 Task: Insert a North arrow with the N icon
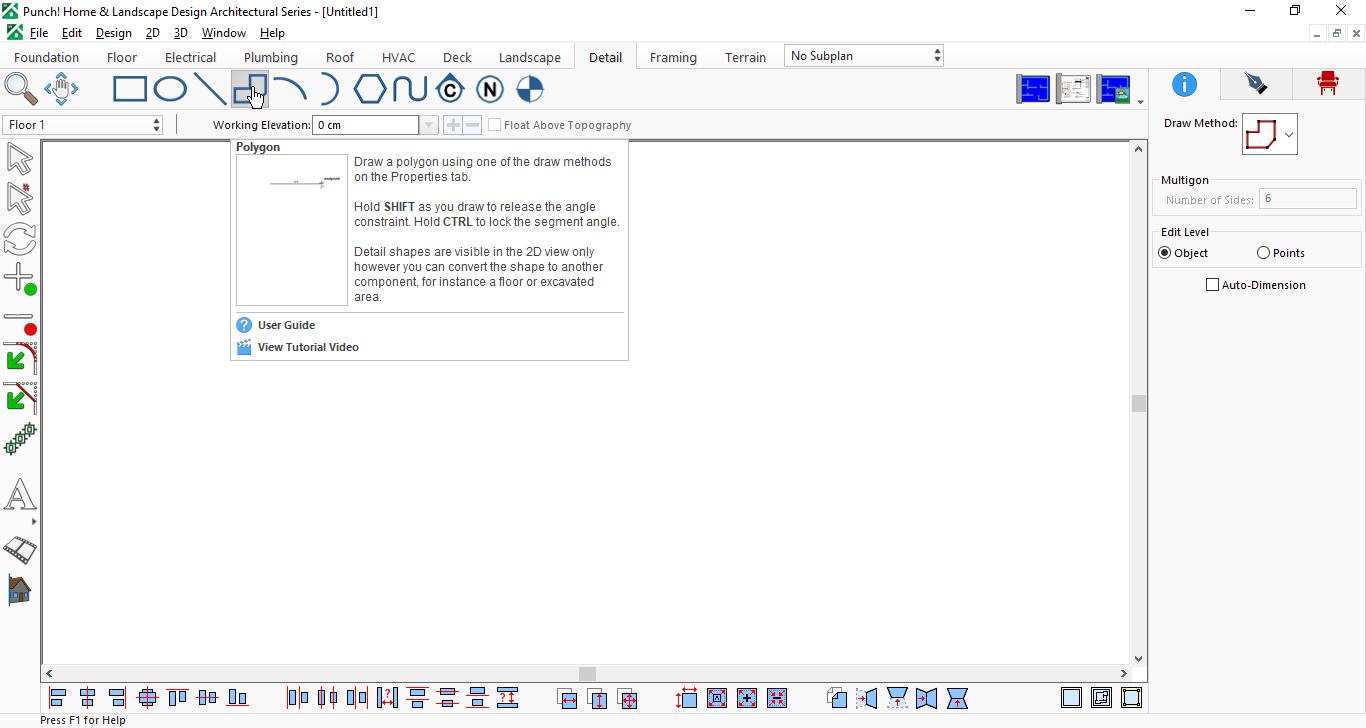(490, 89)
